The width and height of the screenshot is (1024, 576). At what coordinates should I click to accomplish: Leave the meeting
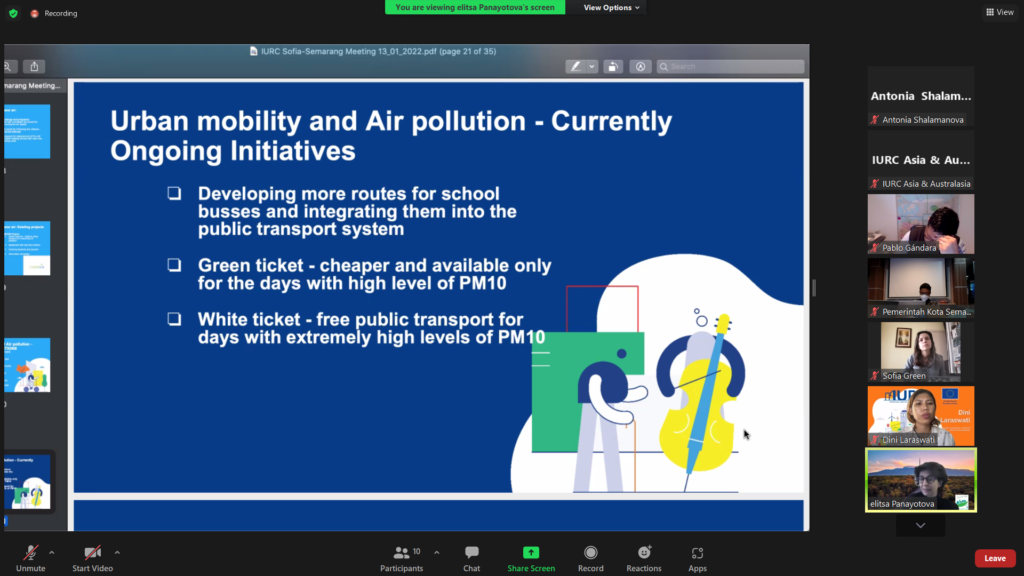tap(994, 558)
